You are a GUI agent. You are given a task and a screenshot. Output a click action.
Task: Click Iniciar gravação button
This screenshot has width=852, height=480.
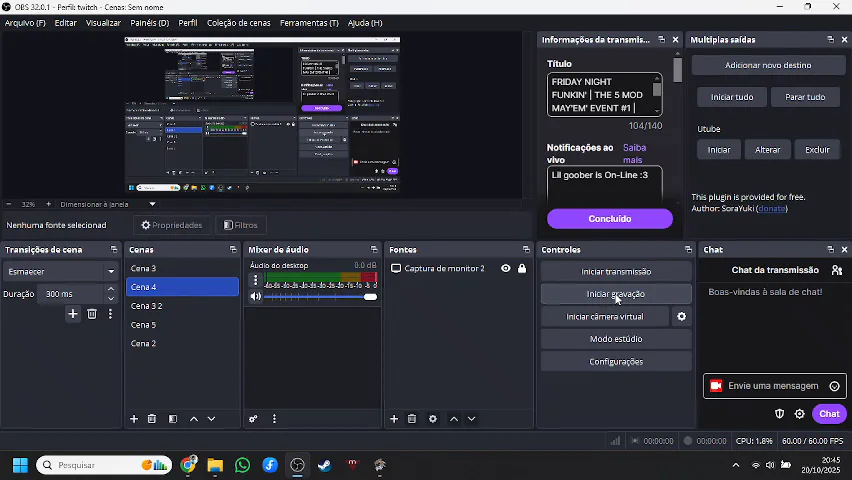click(616, 294)
